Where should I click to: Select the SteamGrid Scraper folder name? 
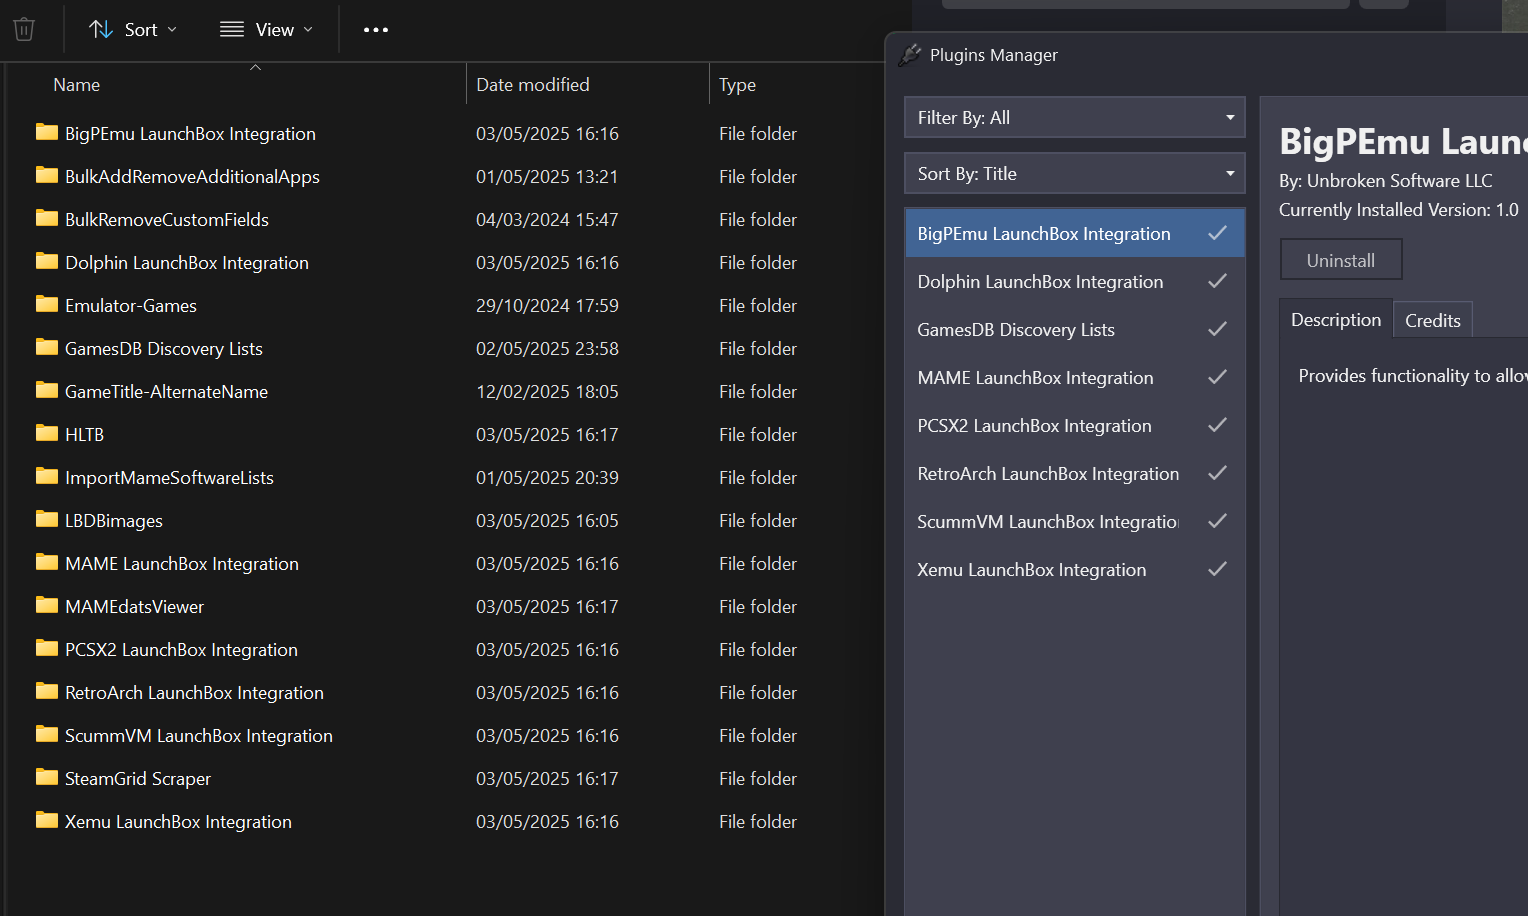[x=138, y=779]
